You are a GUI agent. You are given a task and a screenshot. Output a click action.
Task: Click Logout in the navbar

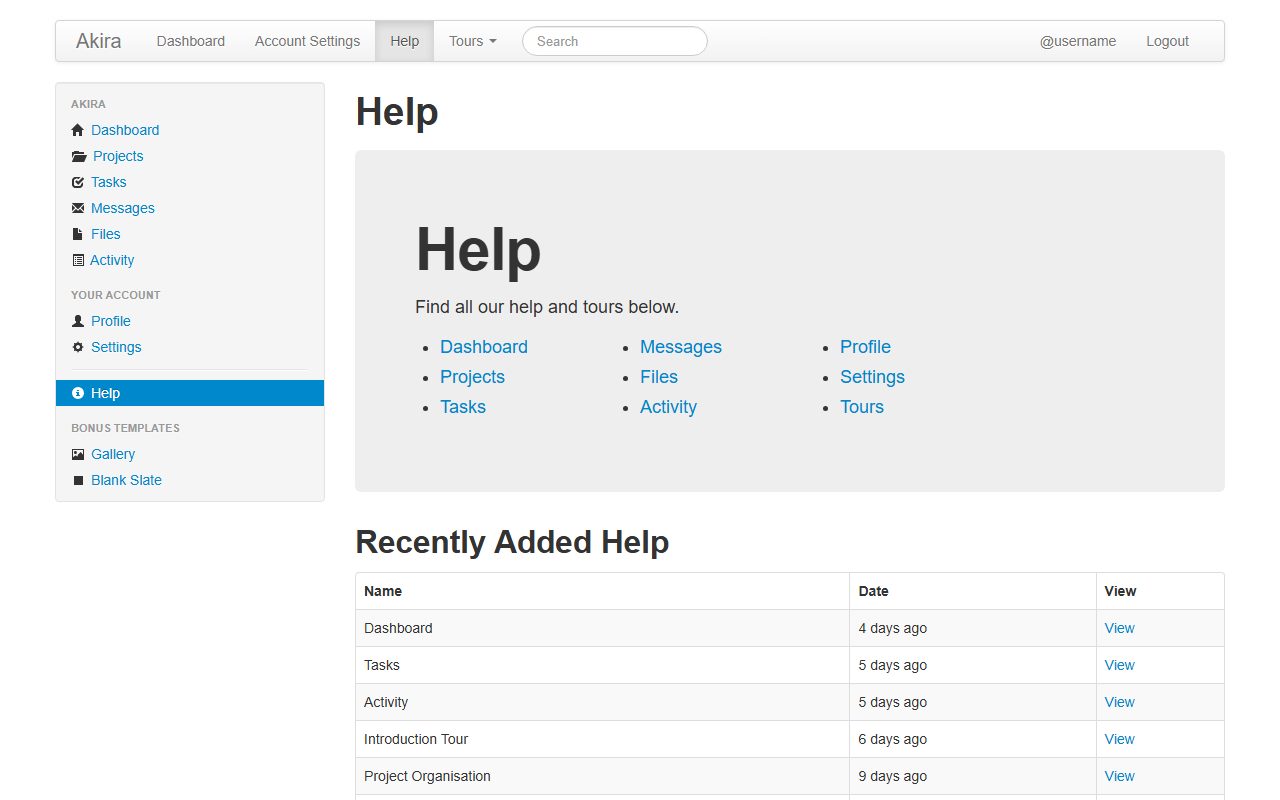(1167, 41)
